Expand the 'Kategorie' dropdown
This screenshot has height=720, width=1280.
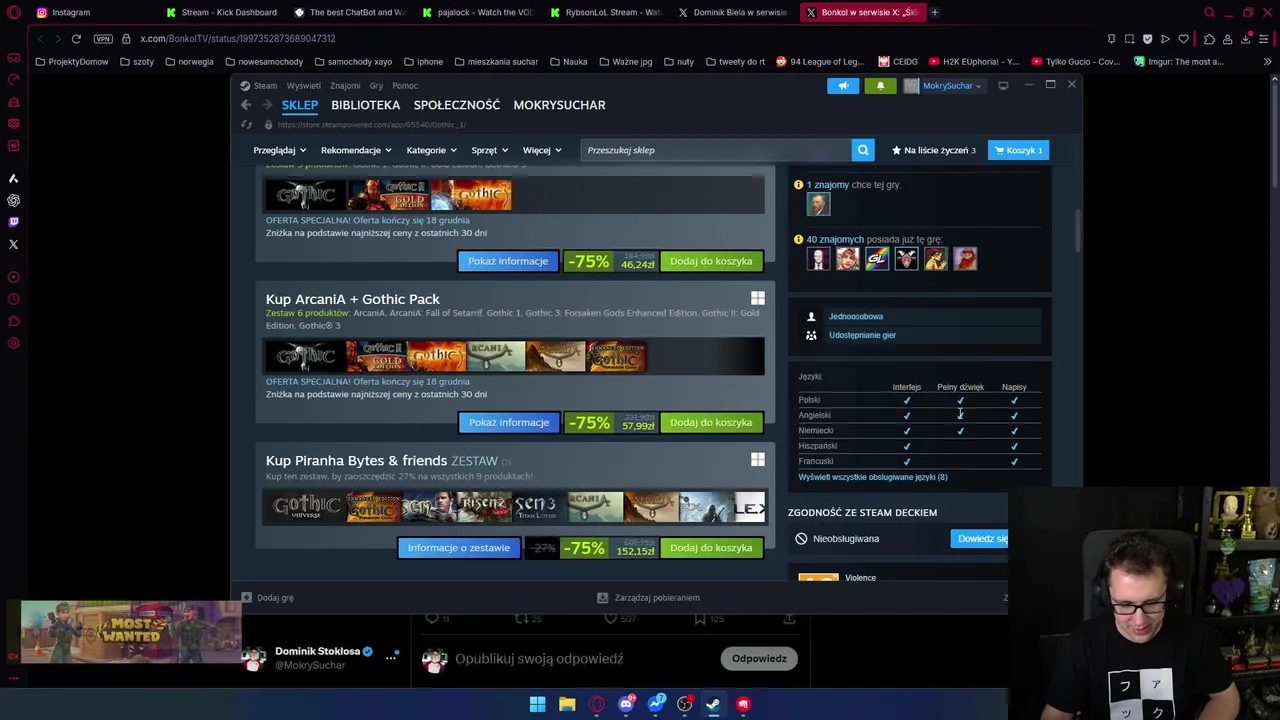point(431,150)
